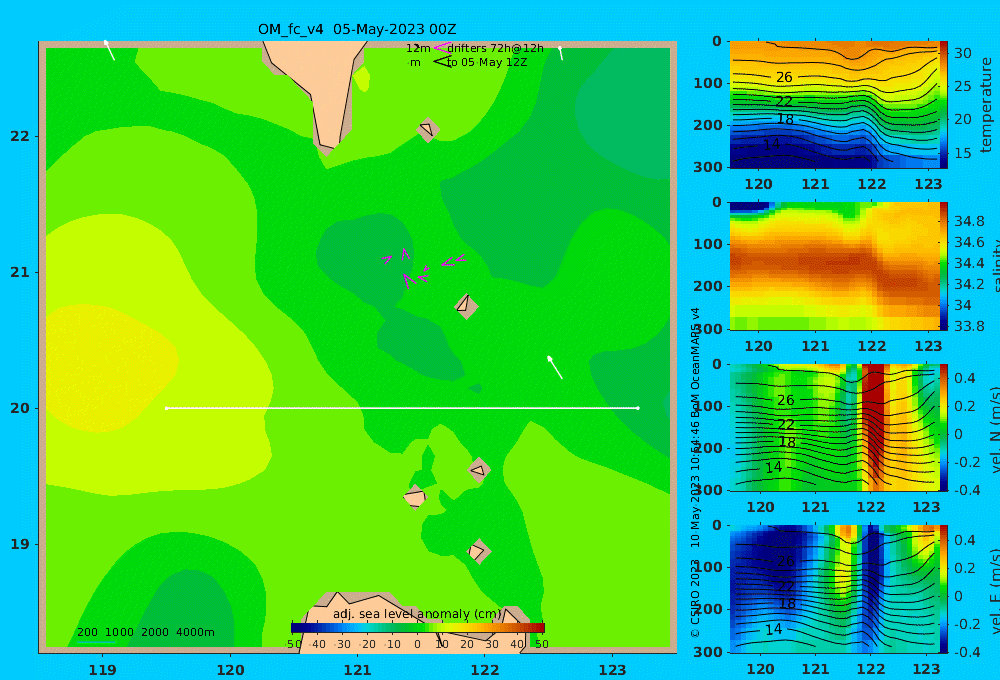Click depth label 100 on the temperature panel
Screen dimensions: 1000x680
click(708, 83)
